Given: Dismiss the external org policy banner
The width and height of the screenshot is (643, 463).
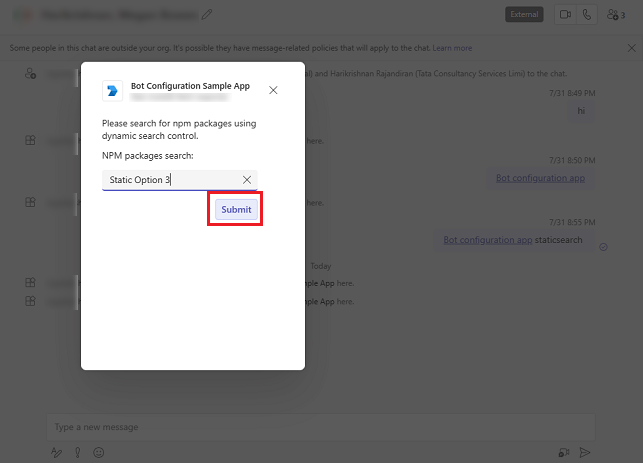Looking at the screenshot, I should point(632,48).
